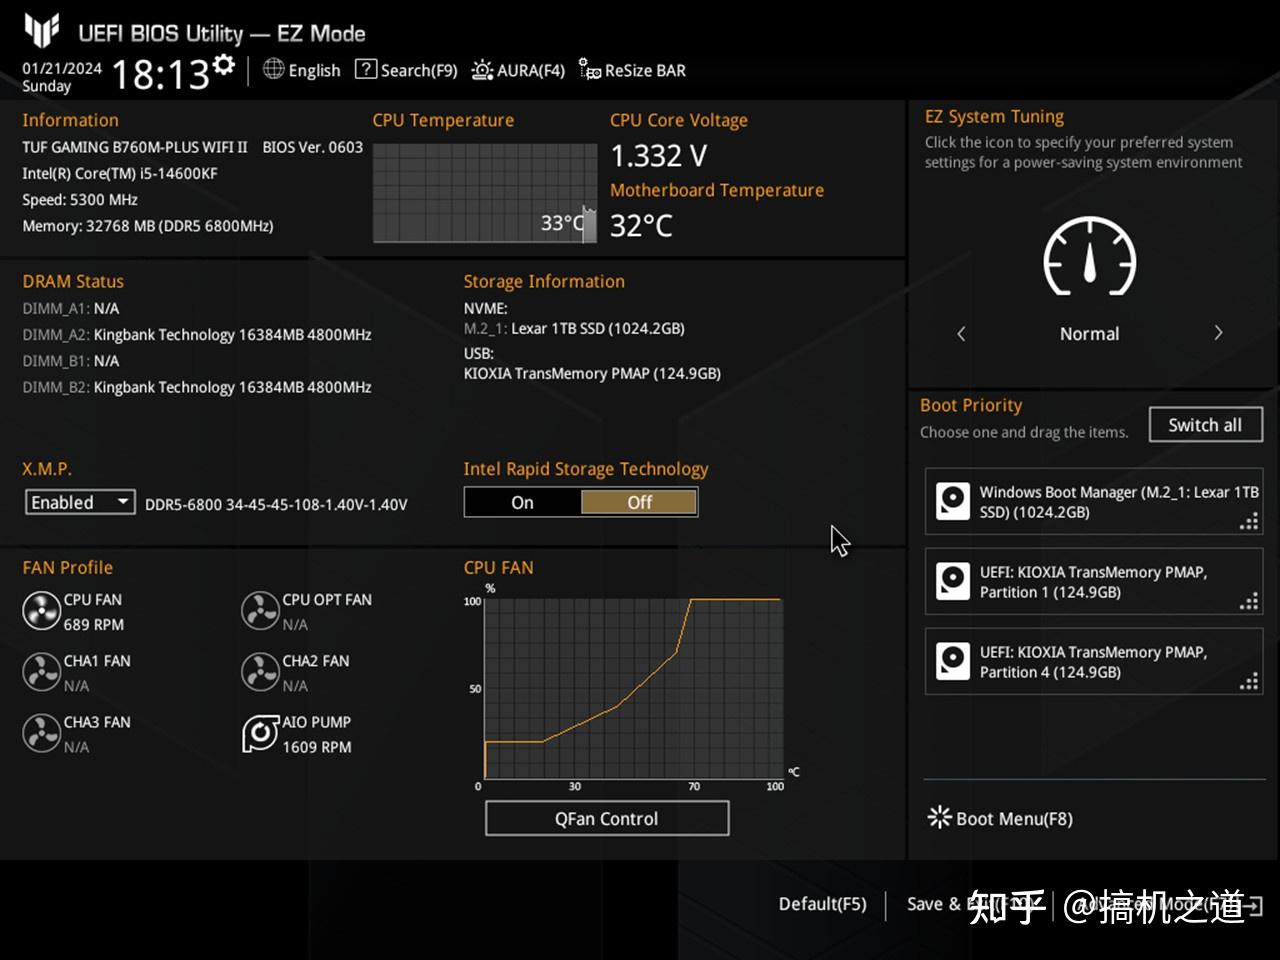Click the Switch all button
The width and height of the screenshot is (1280, 960).
[x=1206, y=424]
